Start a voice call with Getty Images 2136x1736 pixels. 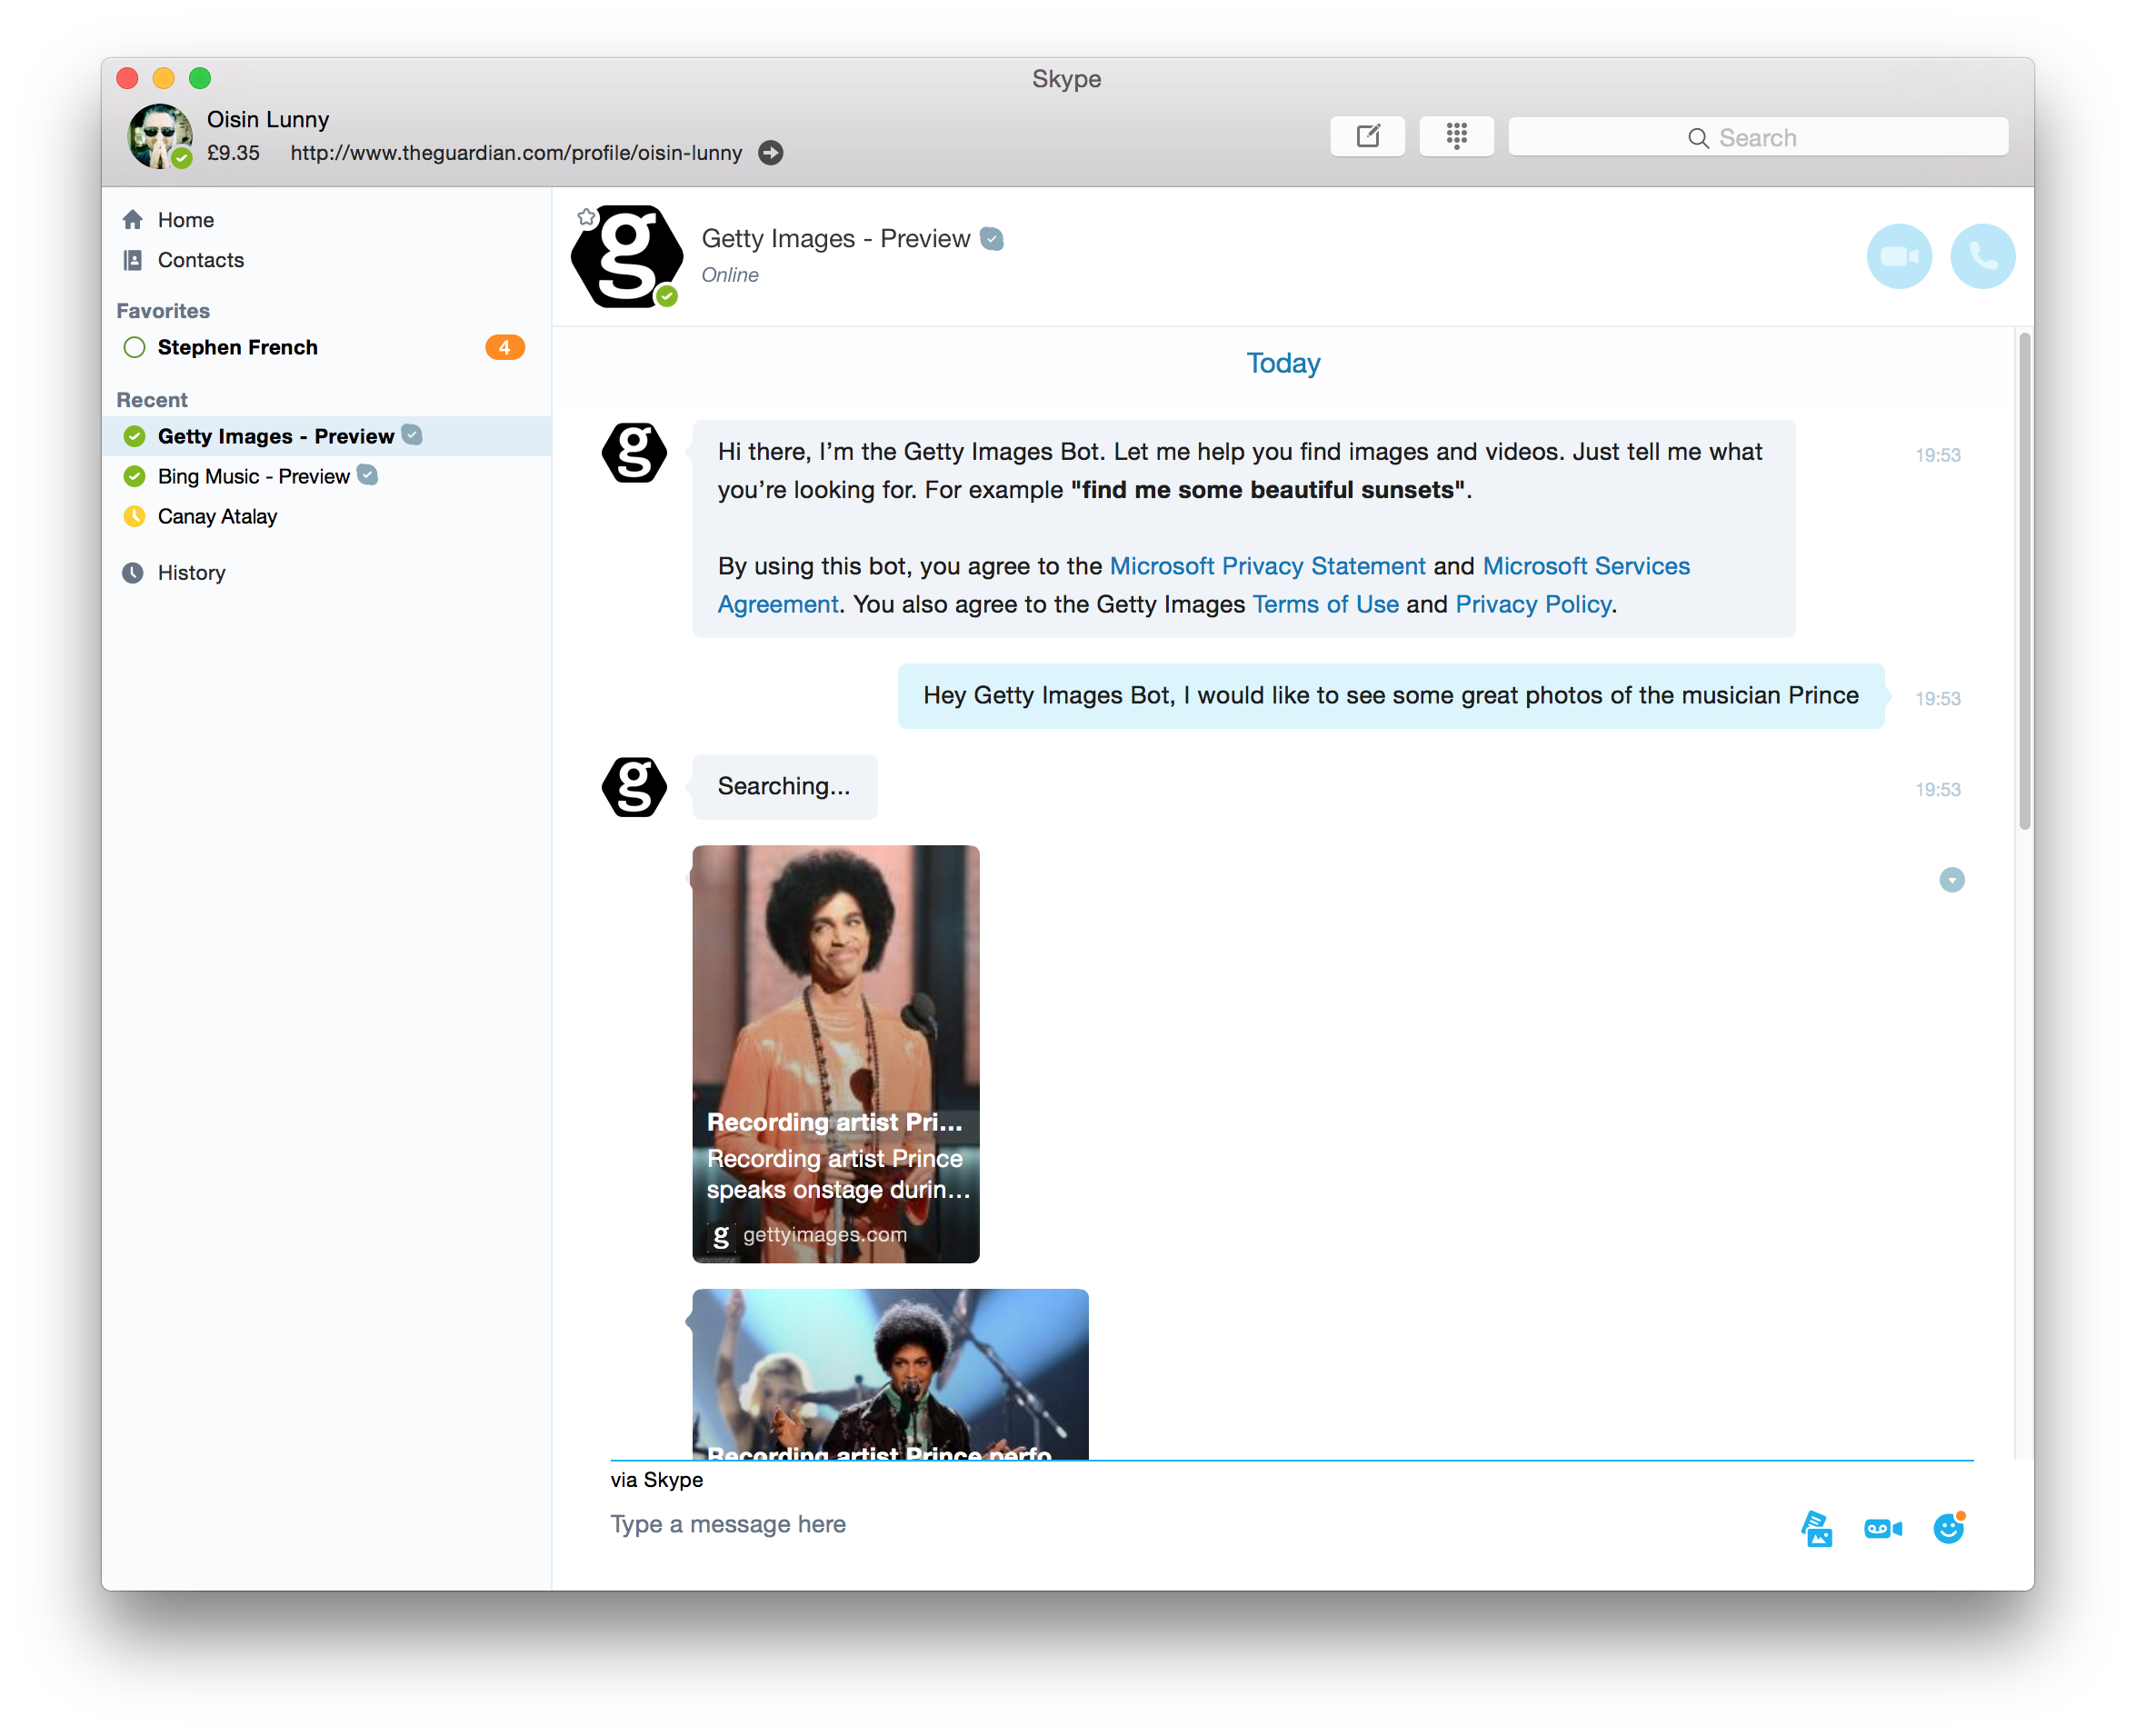[1982, 256]
